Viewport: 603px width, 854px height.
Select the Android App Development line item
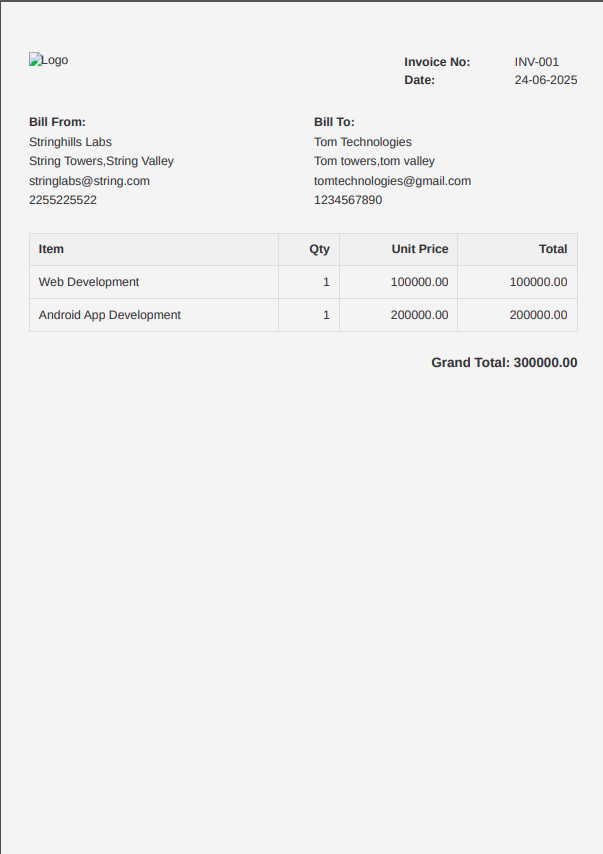pos(110,315)
